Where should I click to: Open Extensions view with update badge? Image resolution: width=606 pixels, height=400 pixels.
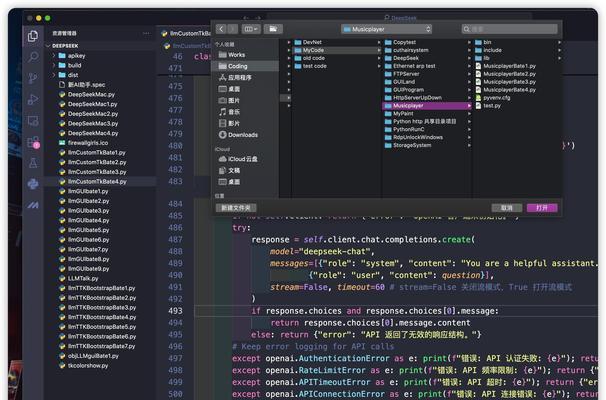pos(33,142)
